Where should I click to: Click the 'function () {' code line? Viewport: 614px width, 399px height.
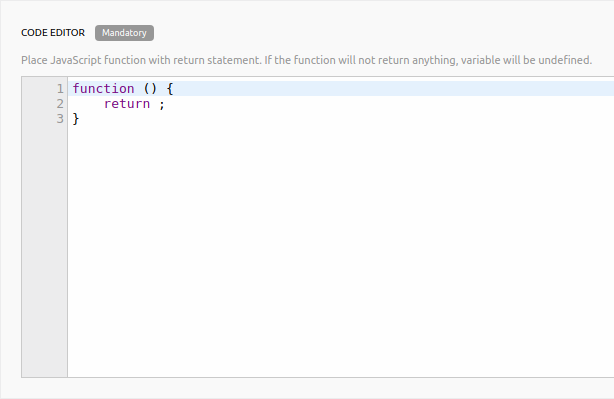(123, 89)
